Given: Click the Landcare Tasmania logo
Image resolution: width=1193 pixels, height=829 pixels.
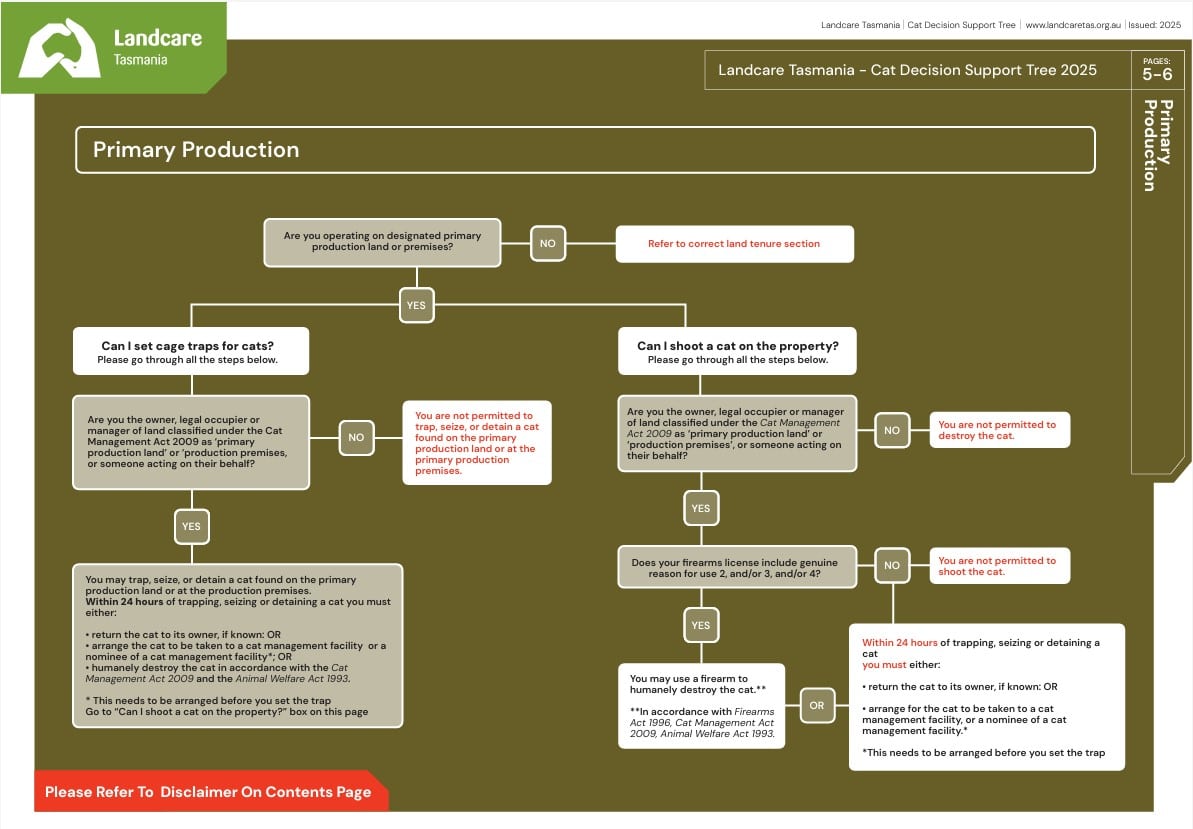Looking at the screenshot, I should (x=113, y=48).
